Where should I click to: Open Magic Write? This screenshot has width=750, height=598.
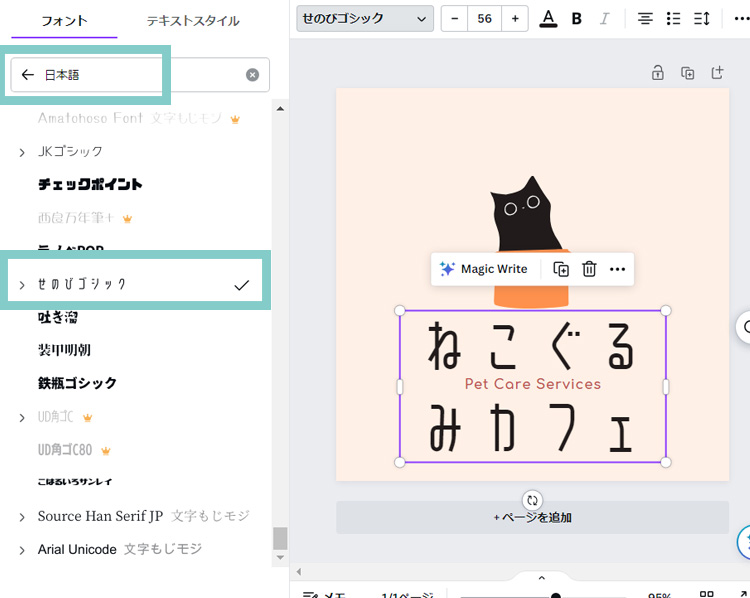pyautogui.click(x=484, y=269)
